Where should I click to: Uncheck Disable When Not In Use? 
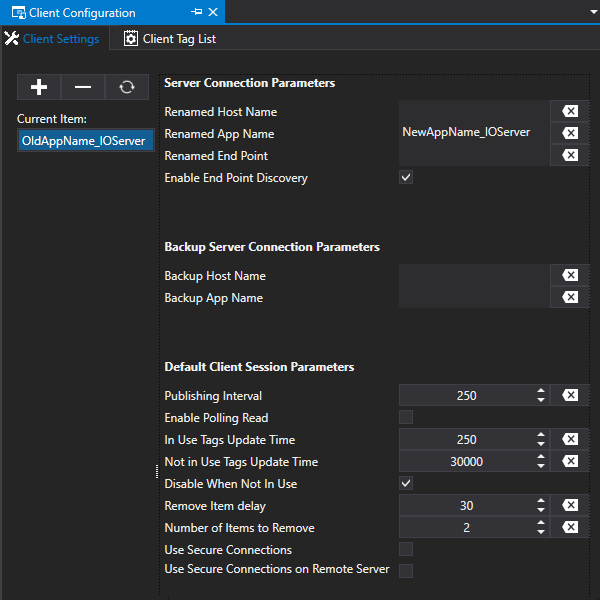click(x=406, y=483)
